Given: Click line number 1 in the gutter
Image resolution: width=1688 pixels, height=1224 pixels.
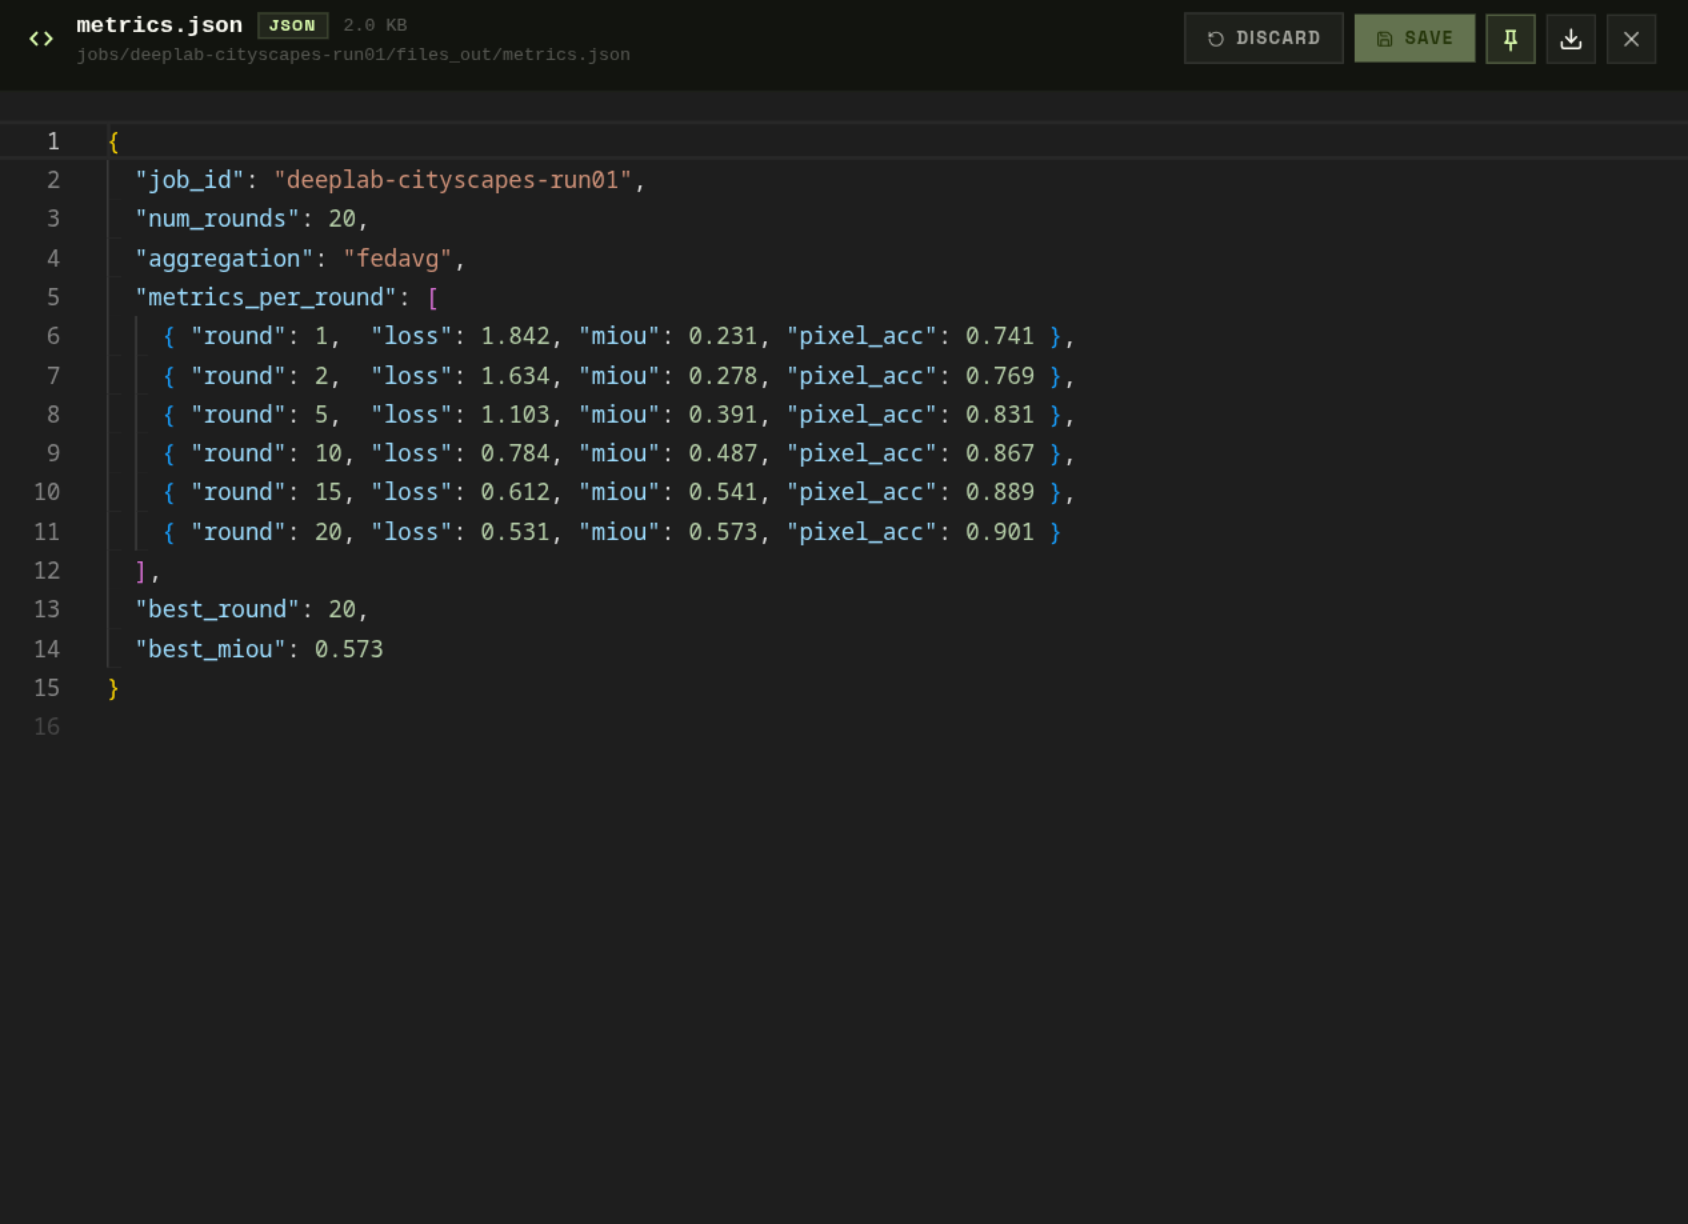Looking at the screenshot, I should click(53, 141).
